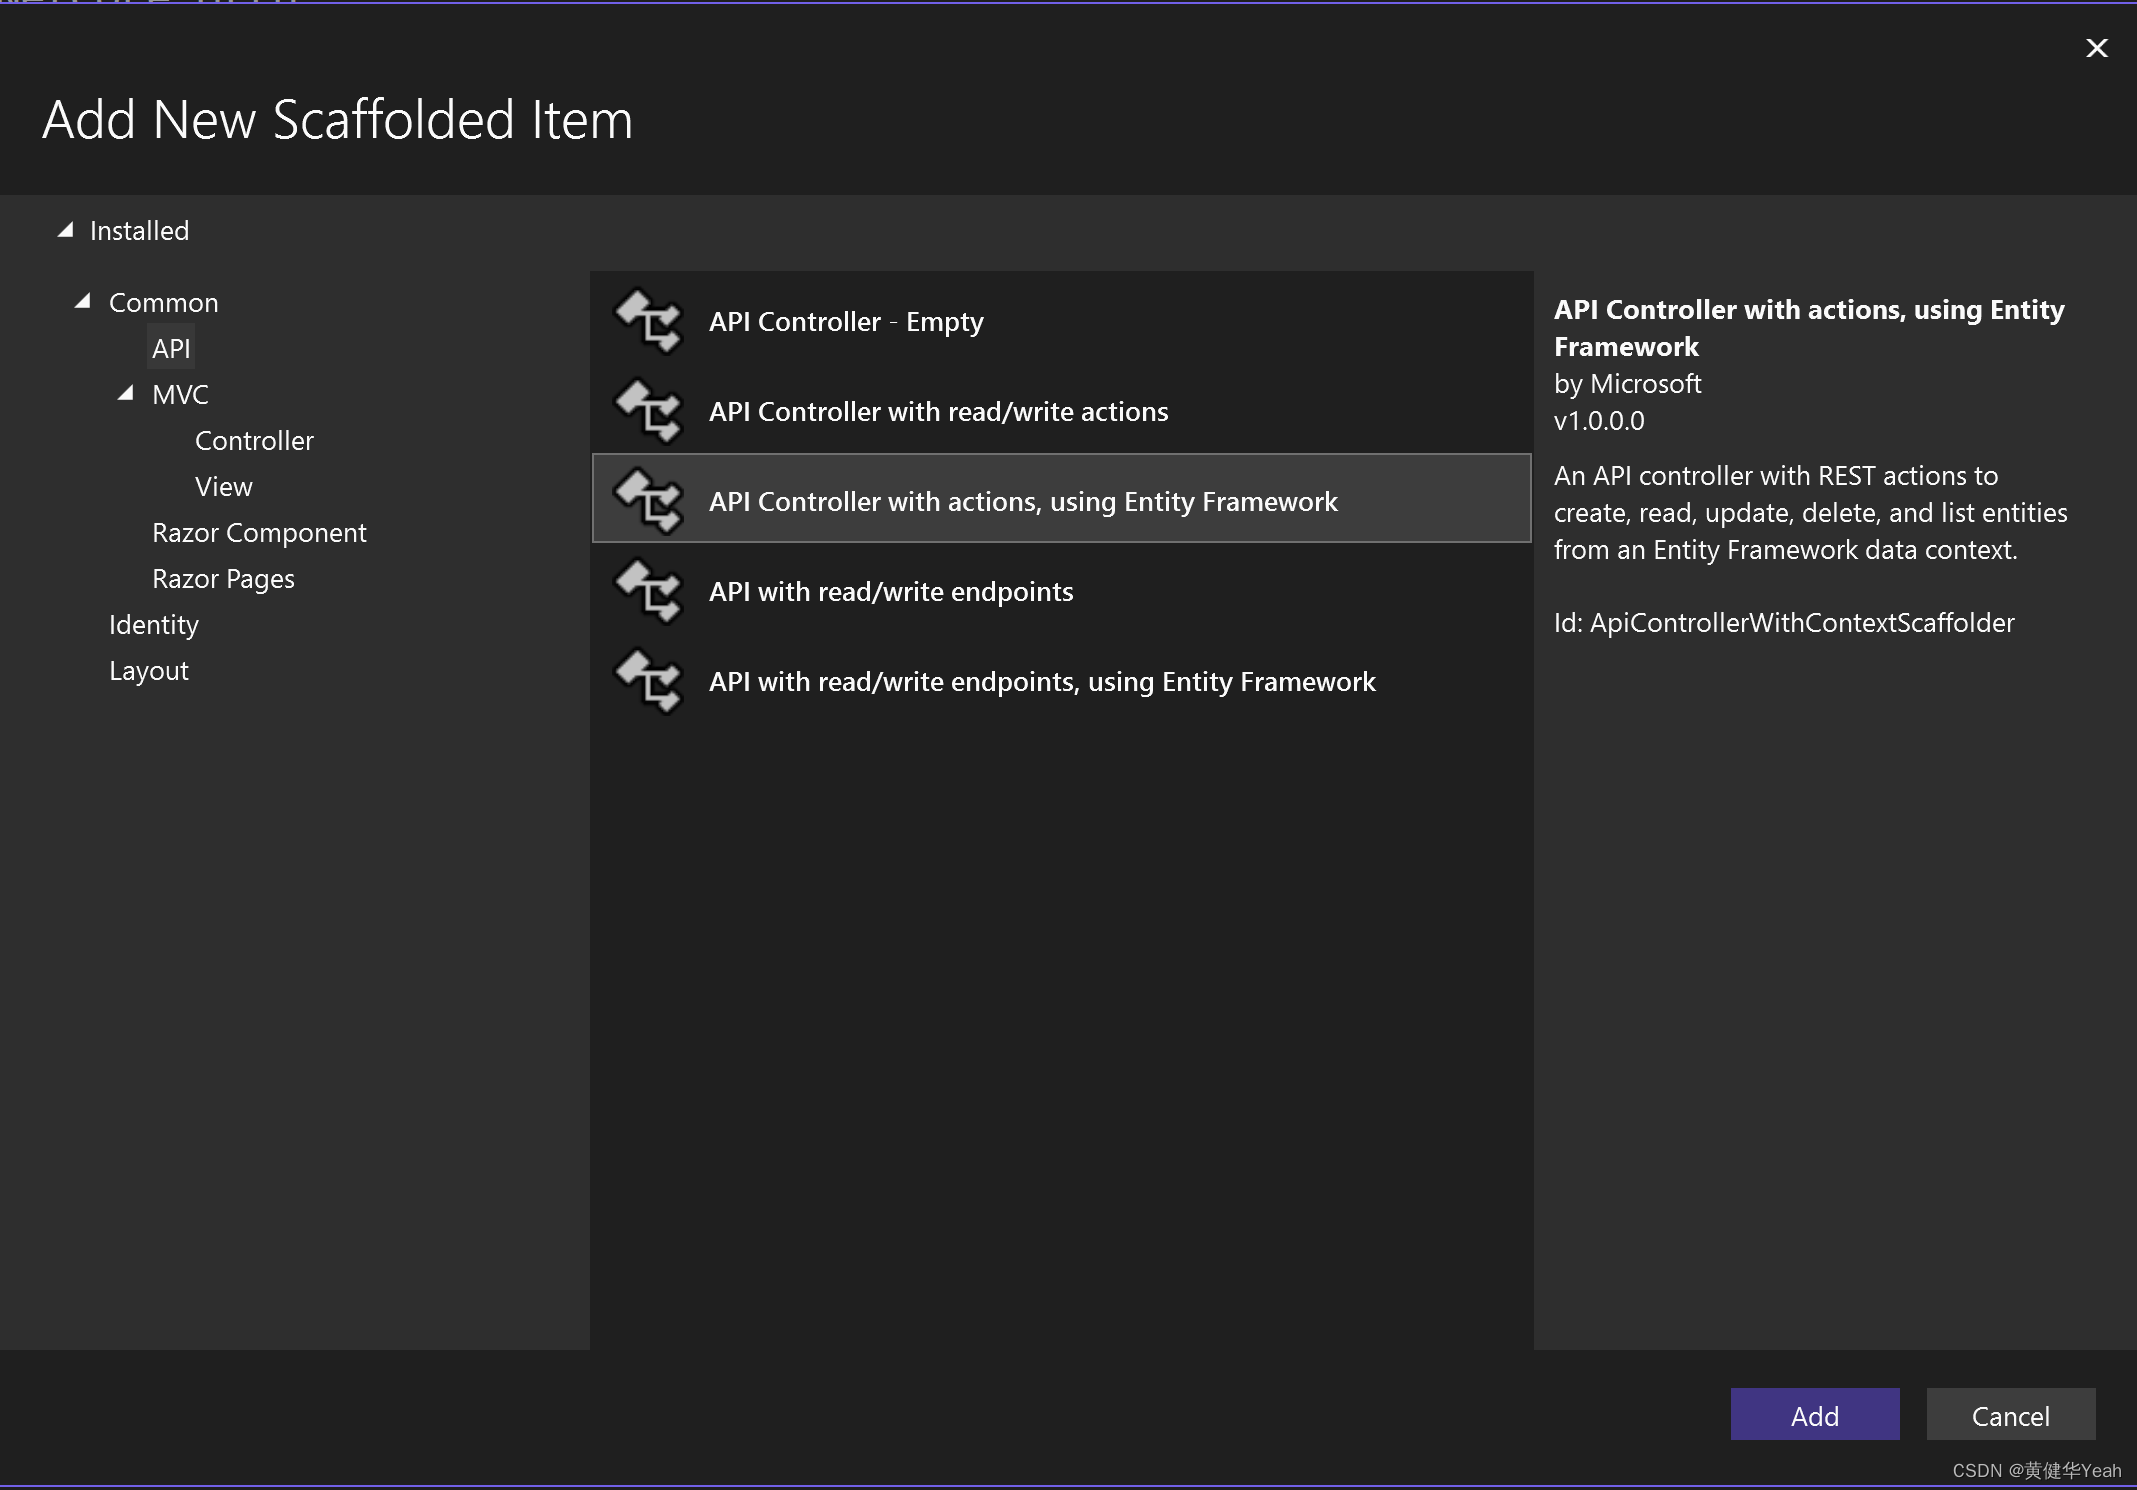Select API category in the tree
Image resolution: width=2137 pixels, height=1490 pixels.
coord(171,348)
